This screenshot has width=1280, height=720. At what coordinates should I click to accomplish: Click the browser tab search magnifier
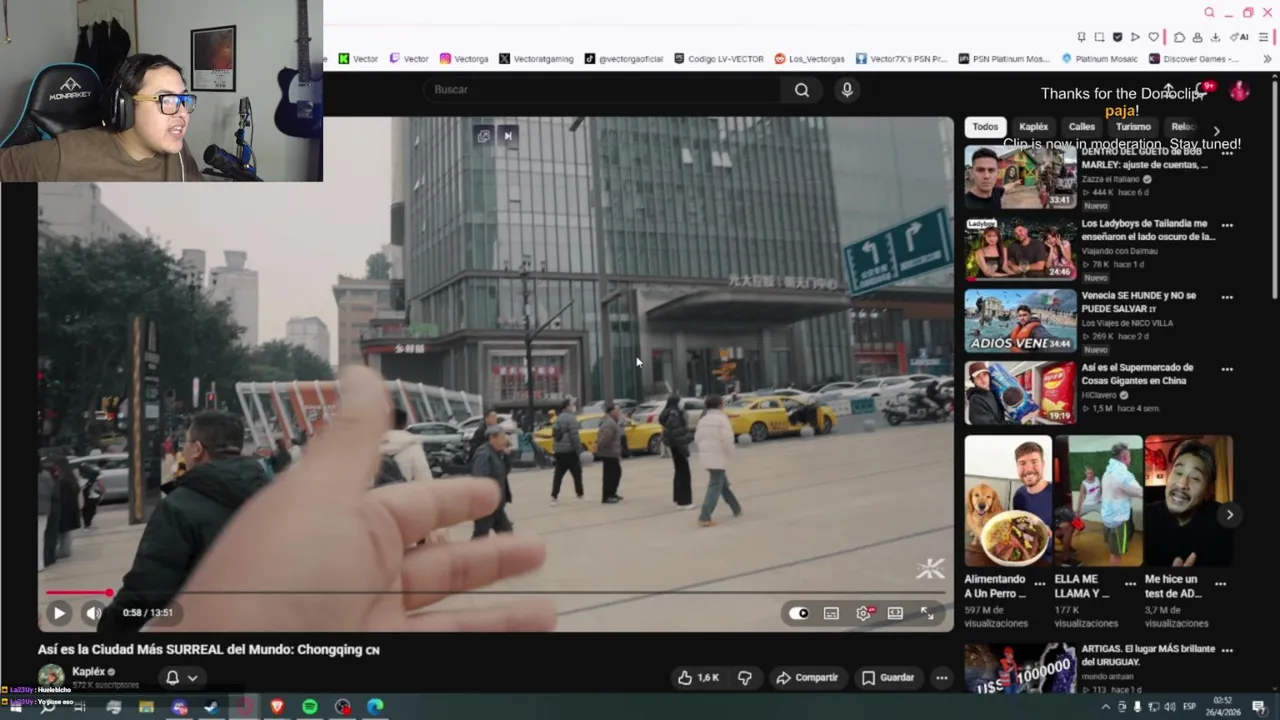click(x=1209, y=13)
